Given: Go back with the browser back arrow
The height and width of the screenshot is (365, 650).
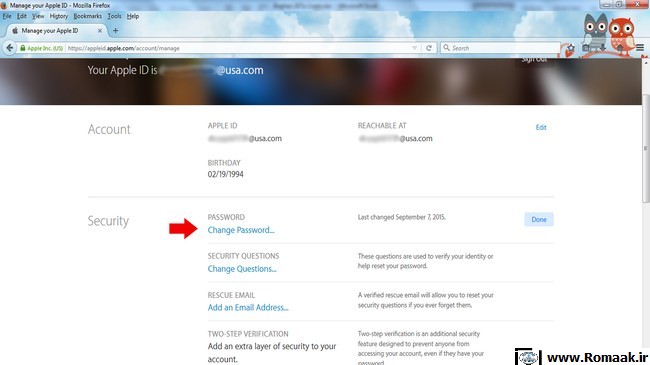Looking at the screenshot, I should pos(10,48).
